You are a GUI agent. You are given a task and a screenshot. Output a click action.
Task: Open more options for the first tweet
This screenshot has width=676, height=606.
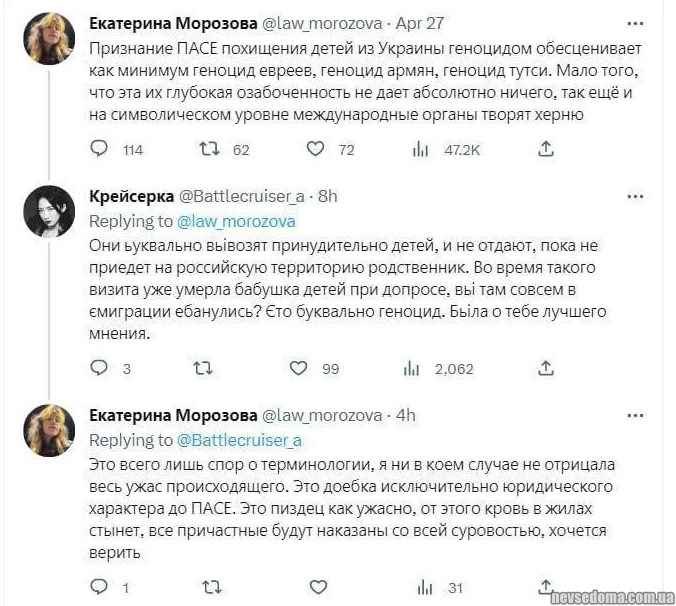(635, 22)
